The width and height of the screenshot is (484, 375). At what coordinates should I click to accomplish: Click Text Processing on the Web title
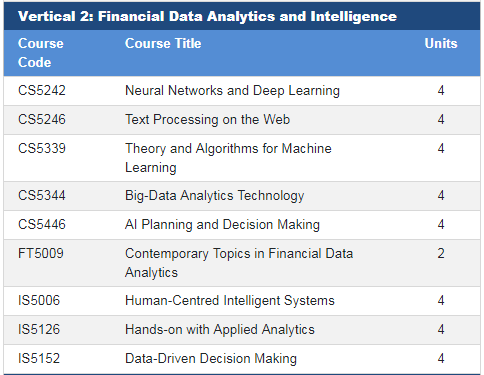tap(207, 119)
